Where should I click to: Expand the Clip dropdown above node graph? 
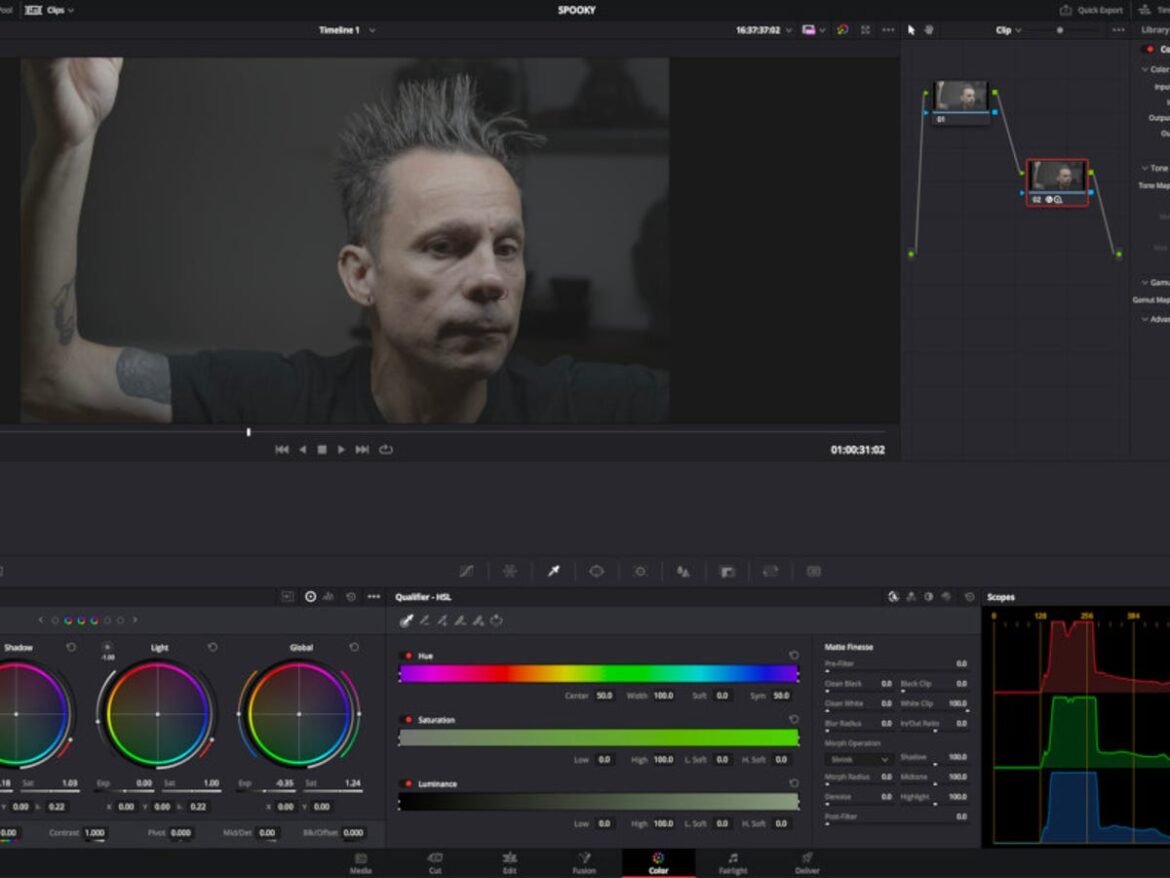[1008, 30]
